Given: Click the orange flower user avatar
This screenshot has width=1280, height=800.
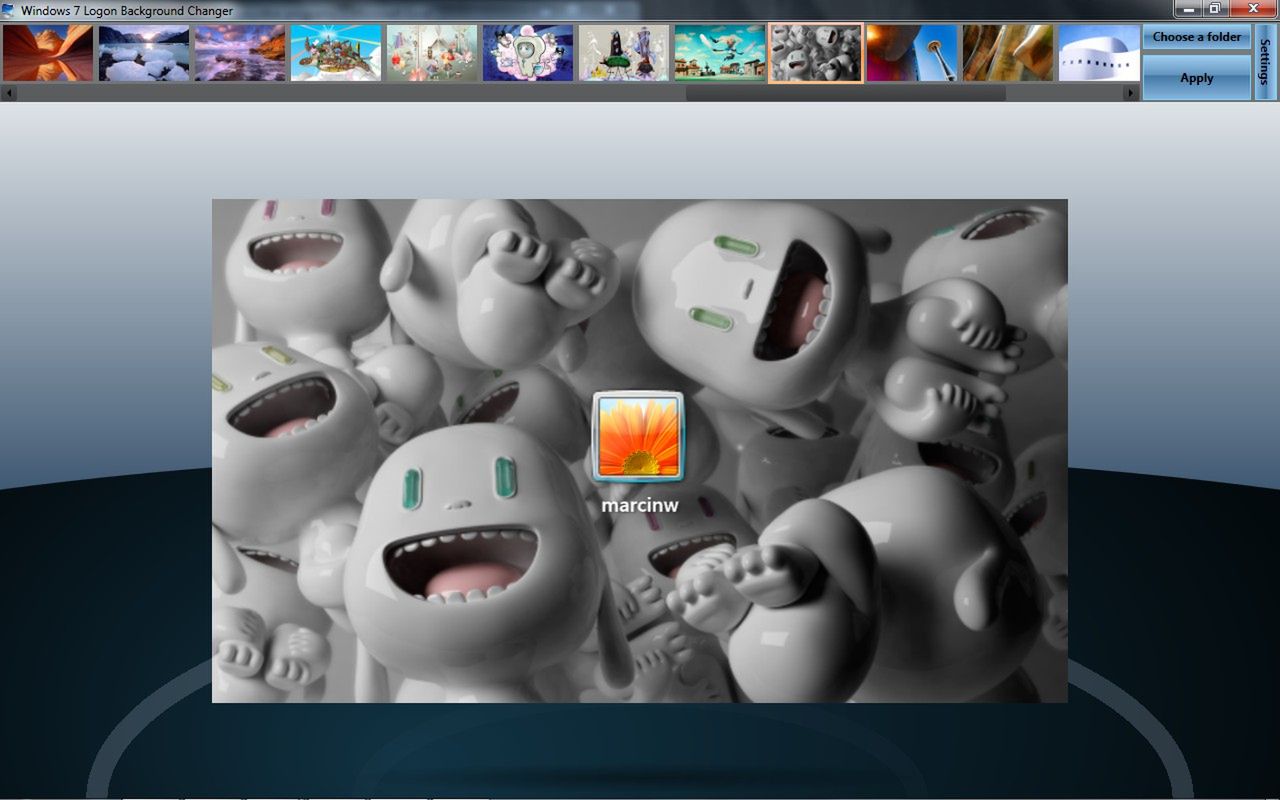Looking at the screenshot, I should pos(638,437).
